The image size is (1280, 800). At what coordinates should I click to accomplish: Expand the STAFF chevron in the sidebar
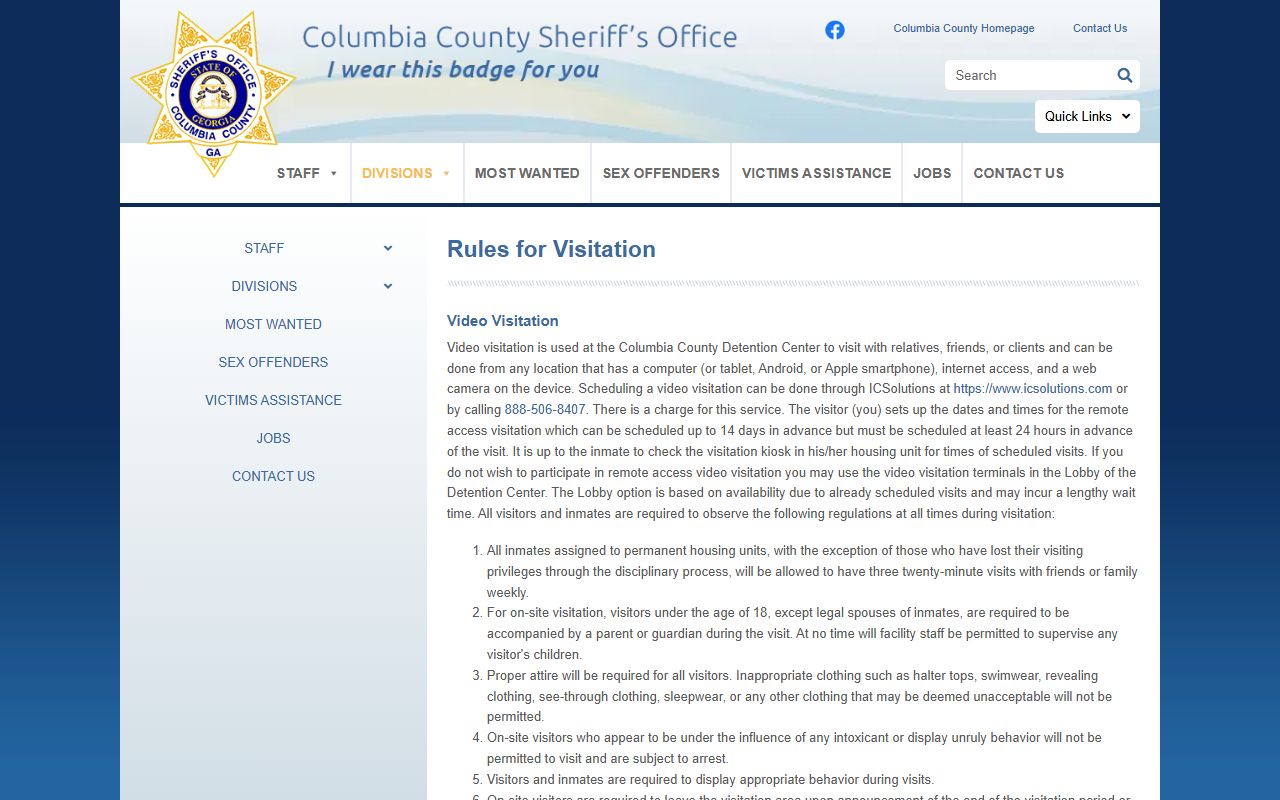point(388,248)
